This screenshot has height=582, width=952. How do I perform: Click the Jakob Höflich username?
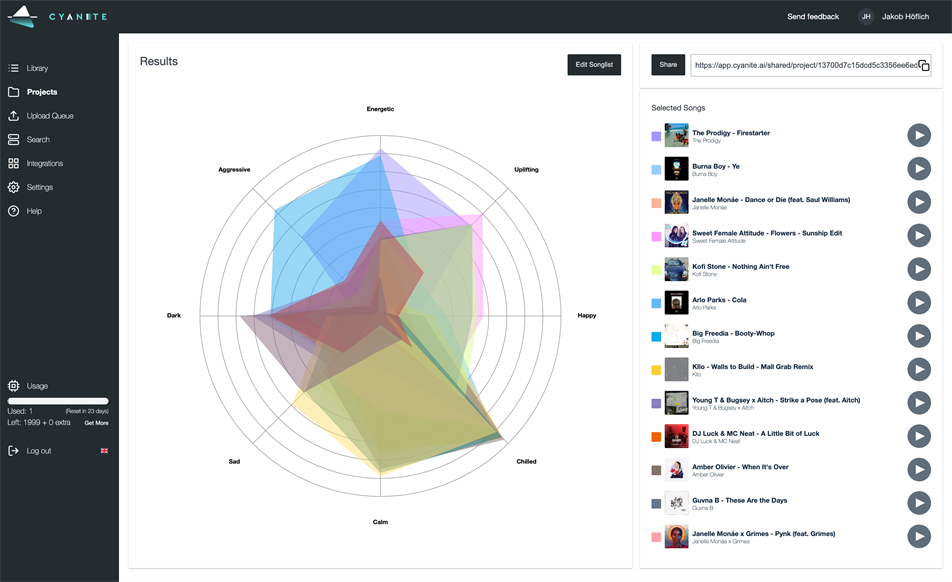[x=905, y=16]
